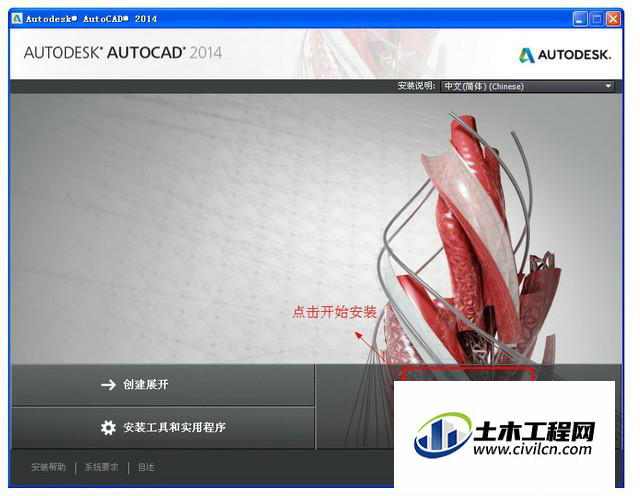
Task: Open the 系统要求 link
Action: [x=102, y=467]
